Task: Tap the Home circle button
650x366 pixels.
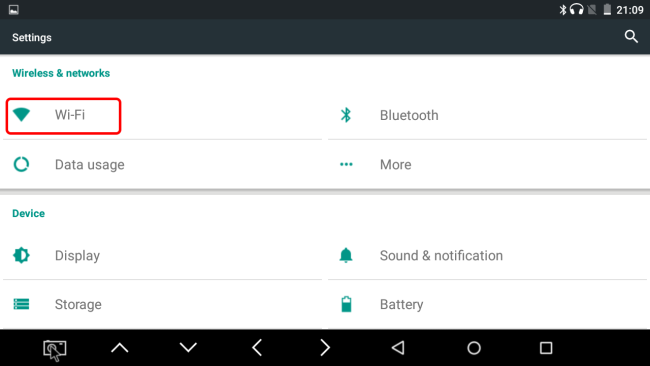Action: tap(474, 348)
